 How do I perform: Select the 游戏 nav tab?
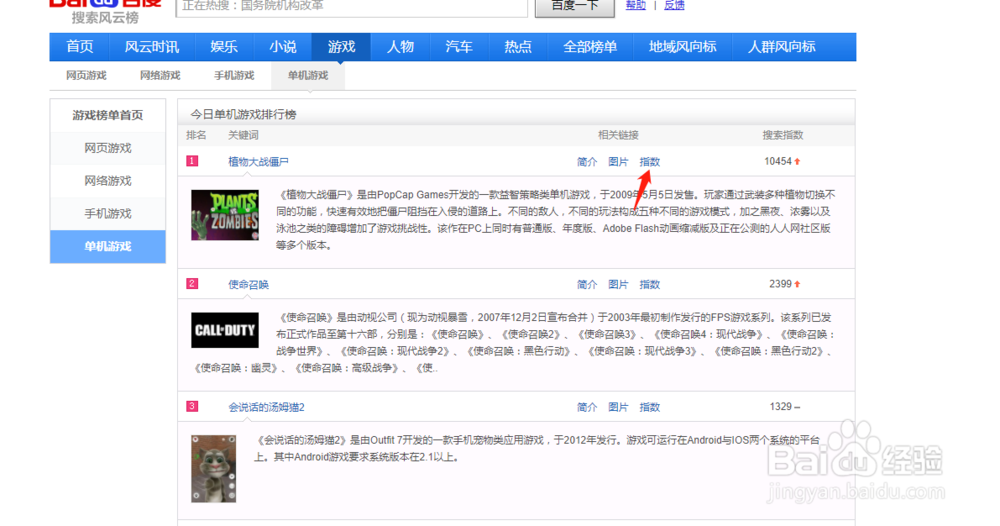click(341, 47)
